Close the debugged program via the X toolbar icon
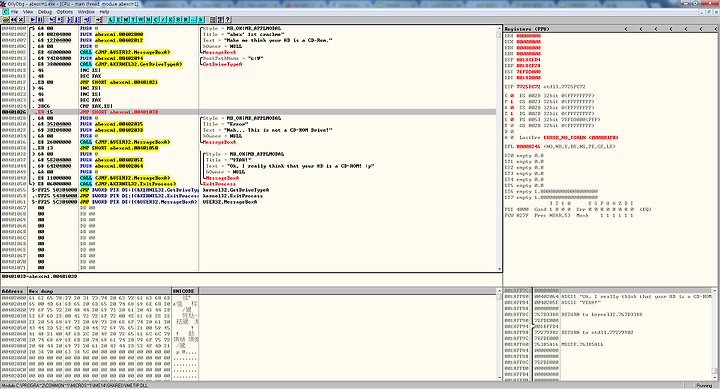The width and height of the screenshot is (720, 389). 21,20
